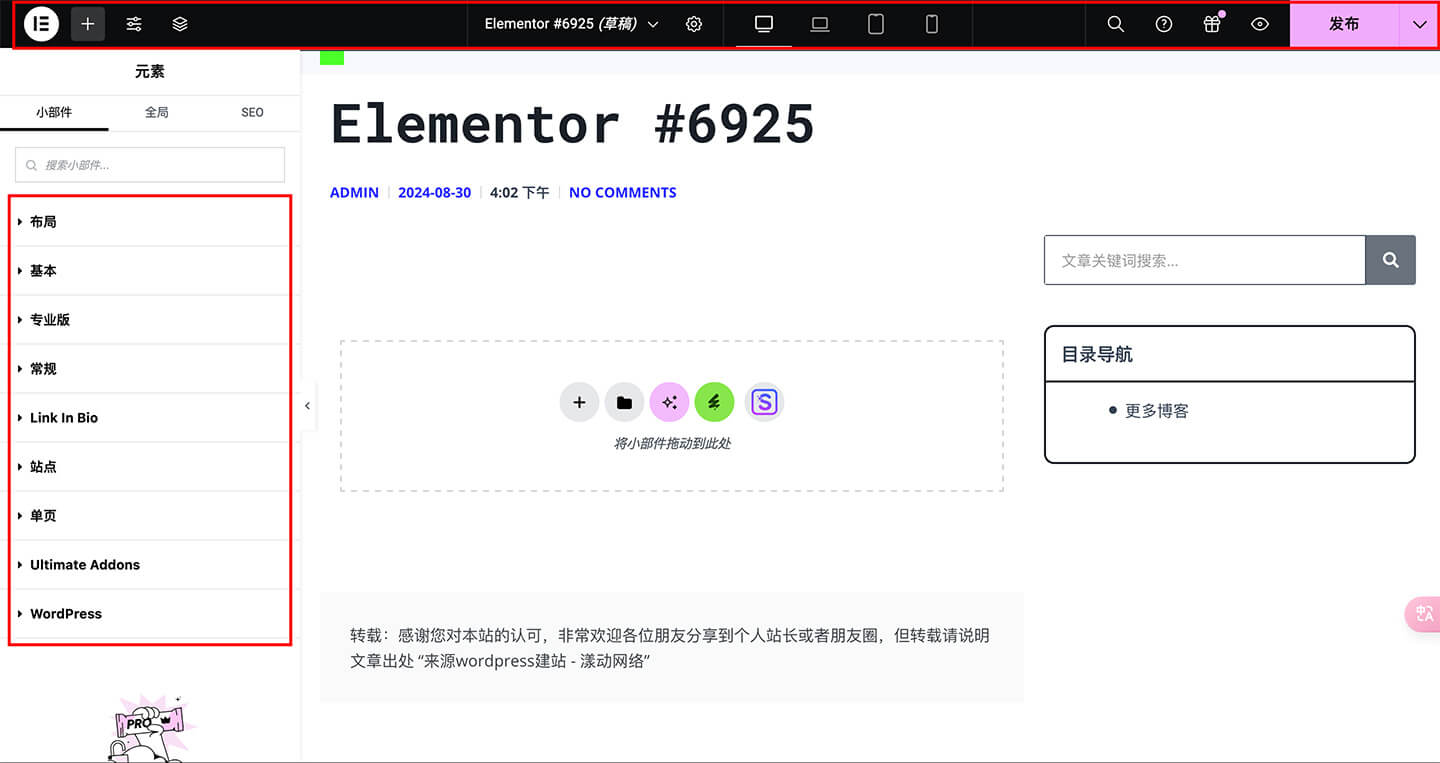1440x763 pixels.
Task: Open the Elementor logo menu
Action: pyautogui.click(x=42, y=24)
